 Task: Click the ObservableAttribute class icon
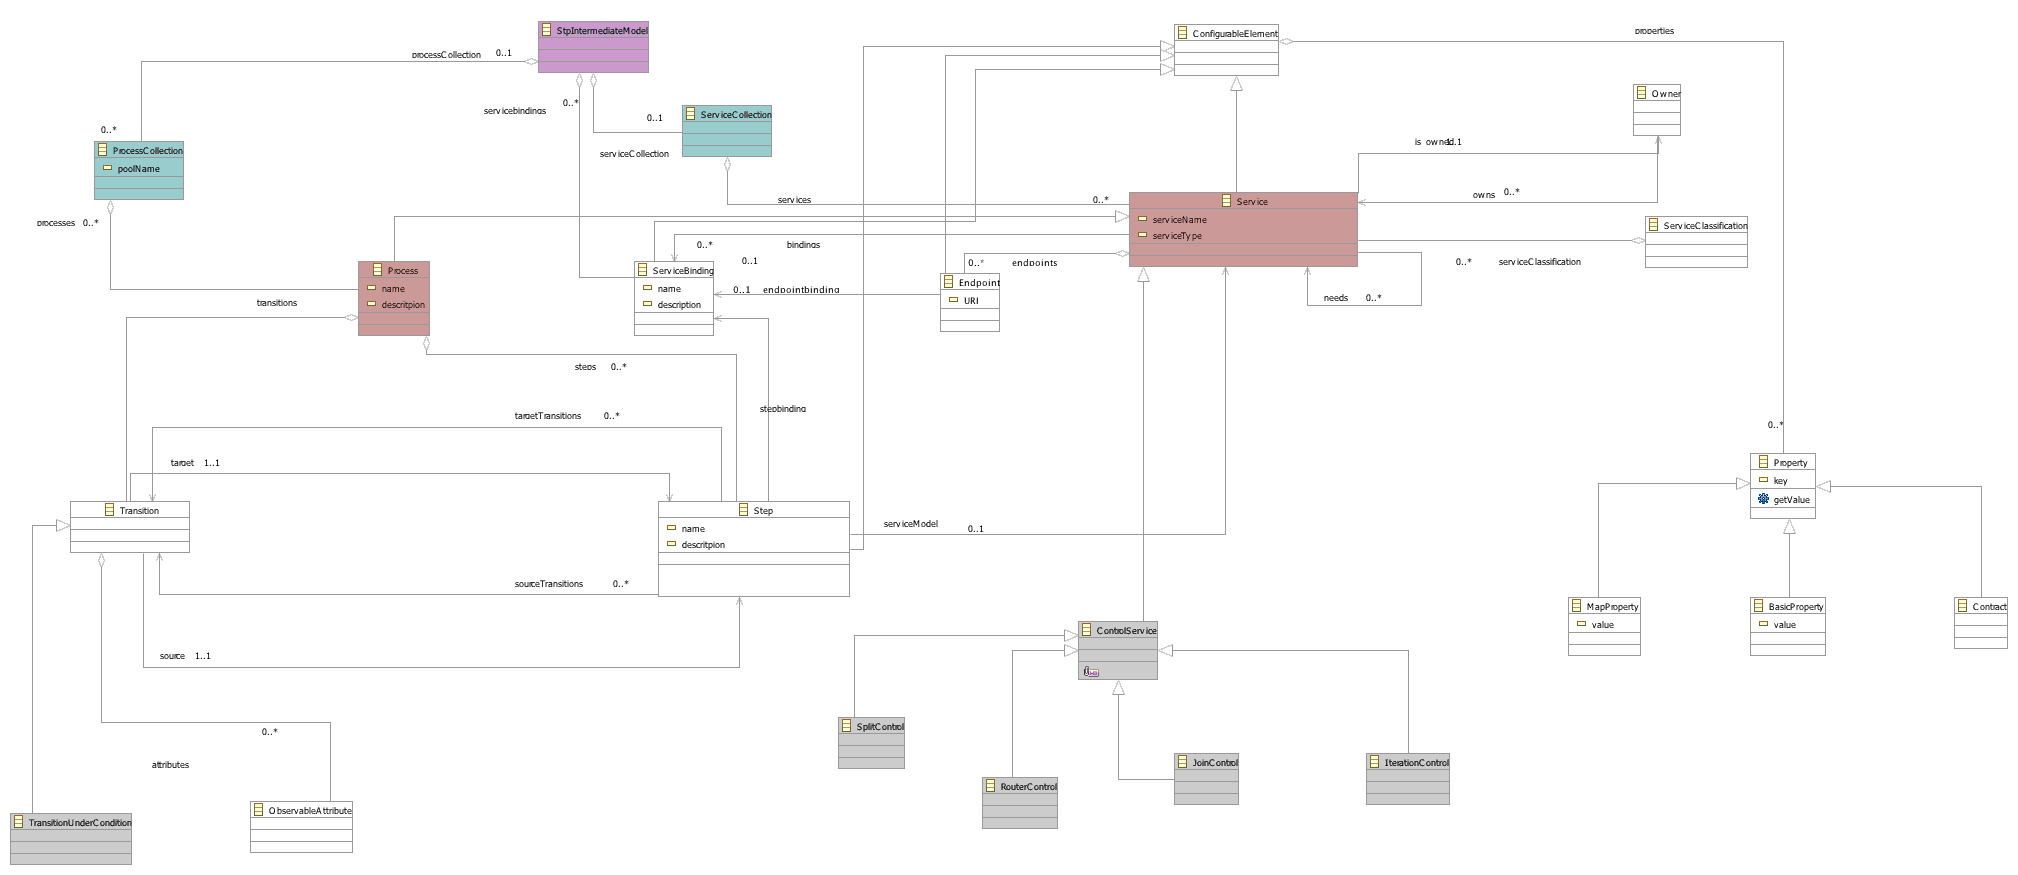click(x=259, y=810)
